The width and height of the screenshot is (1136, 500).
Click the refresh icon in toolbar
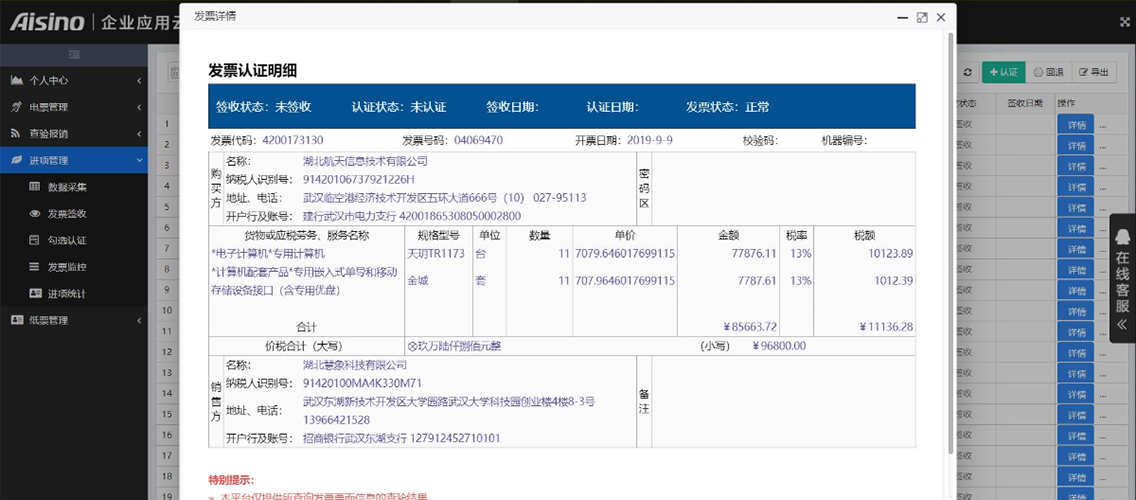pos(968,72)
